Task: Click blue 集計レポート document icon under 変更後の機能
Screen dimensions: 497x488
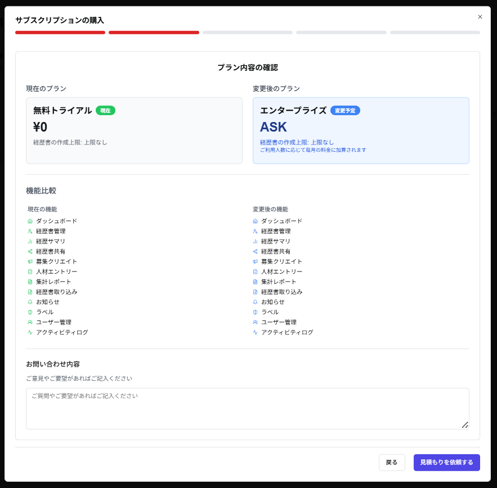Action: [x=255, y=282]
